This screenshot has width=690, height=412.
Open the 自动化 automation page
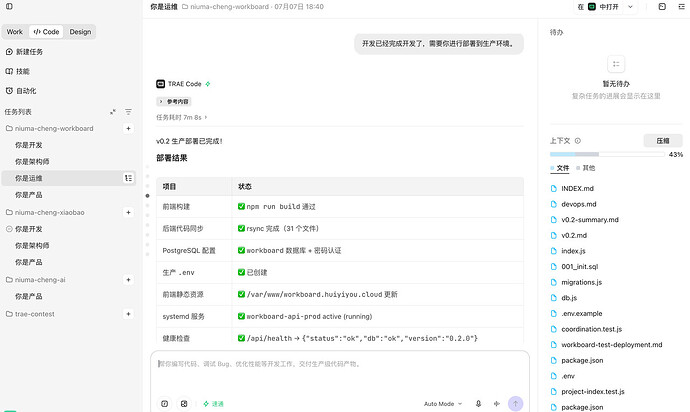(21, 91)
